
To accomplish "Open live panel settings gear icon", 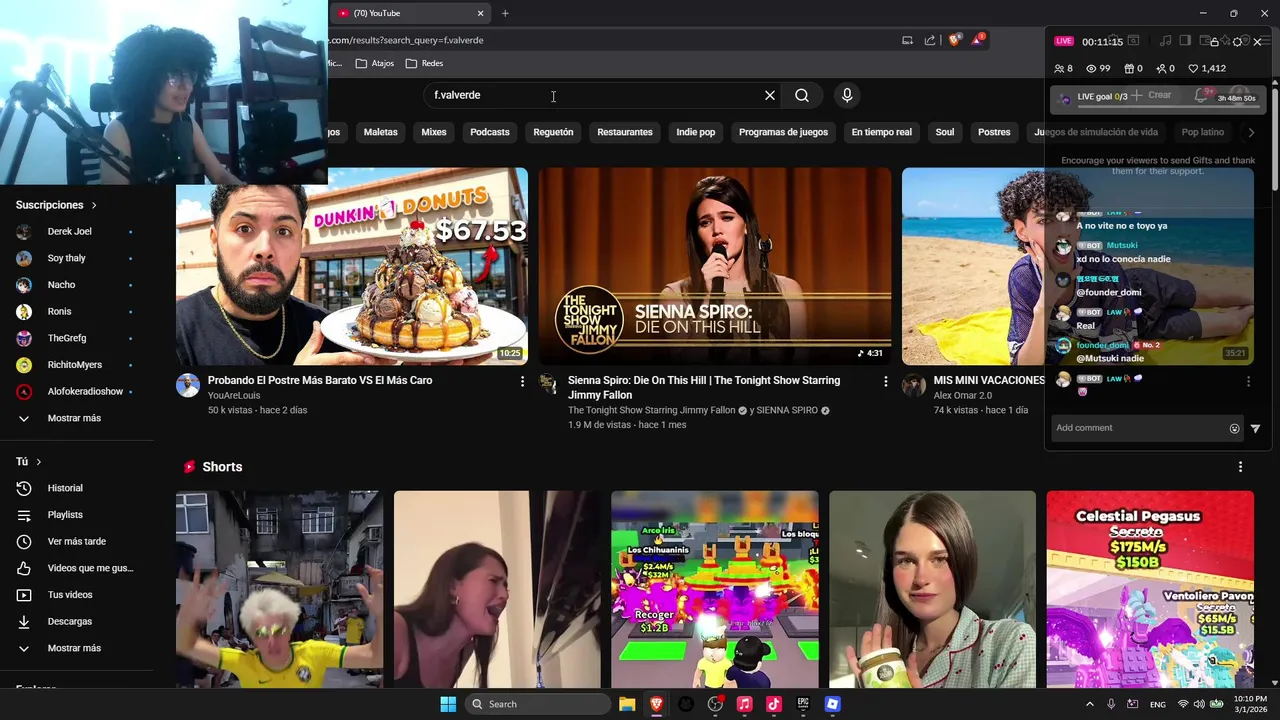I will coord(1237,41).
